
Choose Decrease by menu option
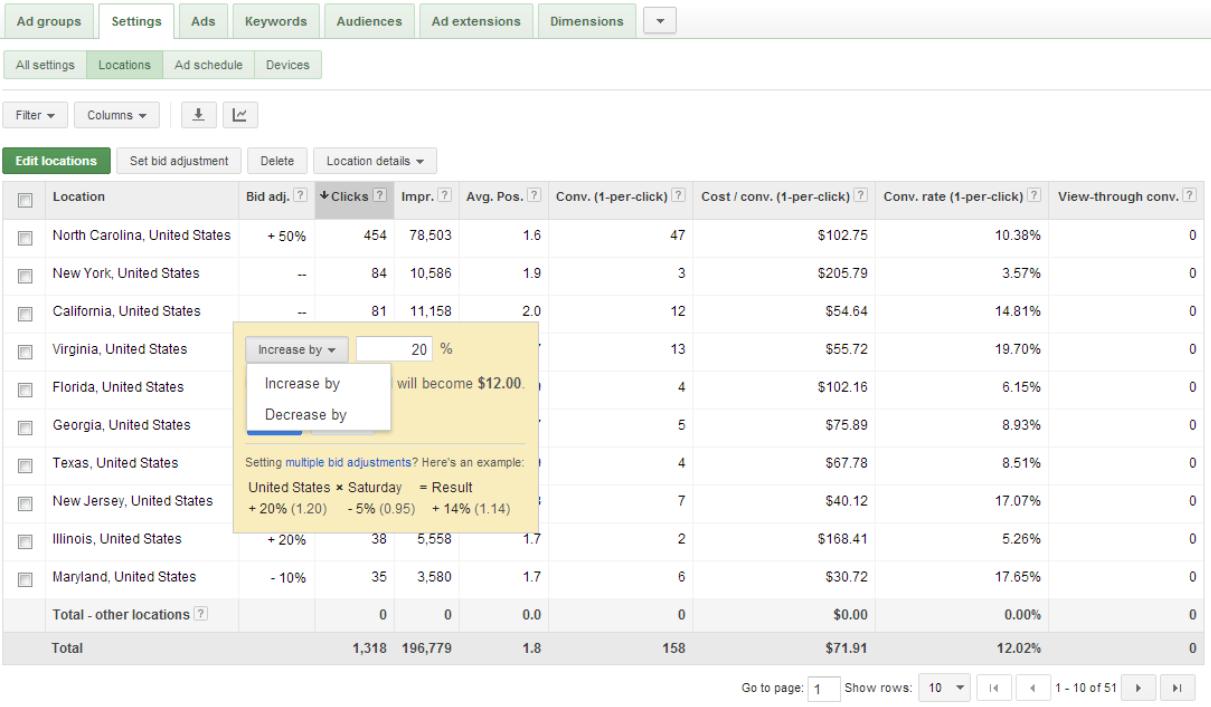305,414
